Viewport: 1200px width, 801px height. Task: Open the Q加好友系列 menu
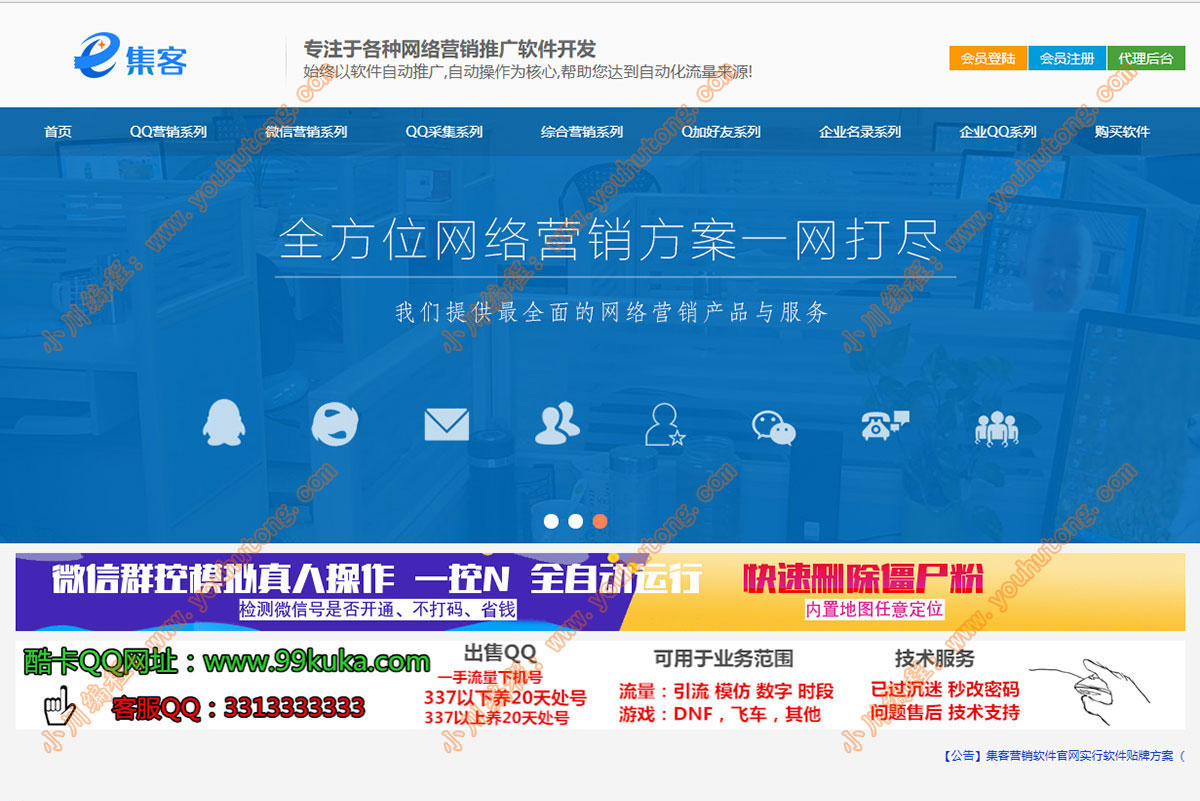click(x=721, y=132)
